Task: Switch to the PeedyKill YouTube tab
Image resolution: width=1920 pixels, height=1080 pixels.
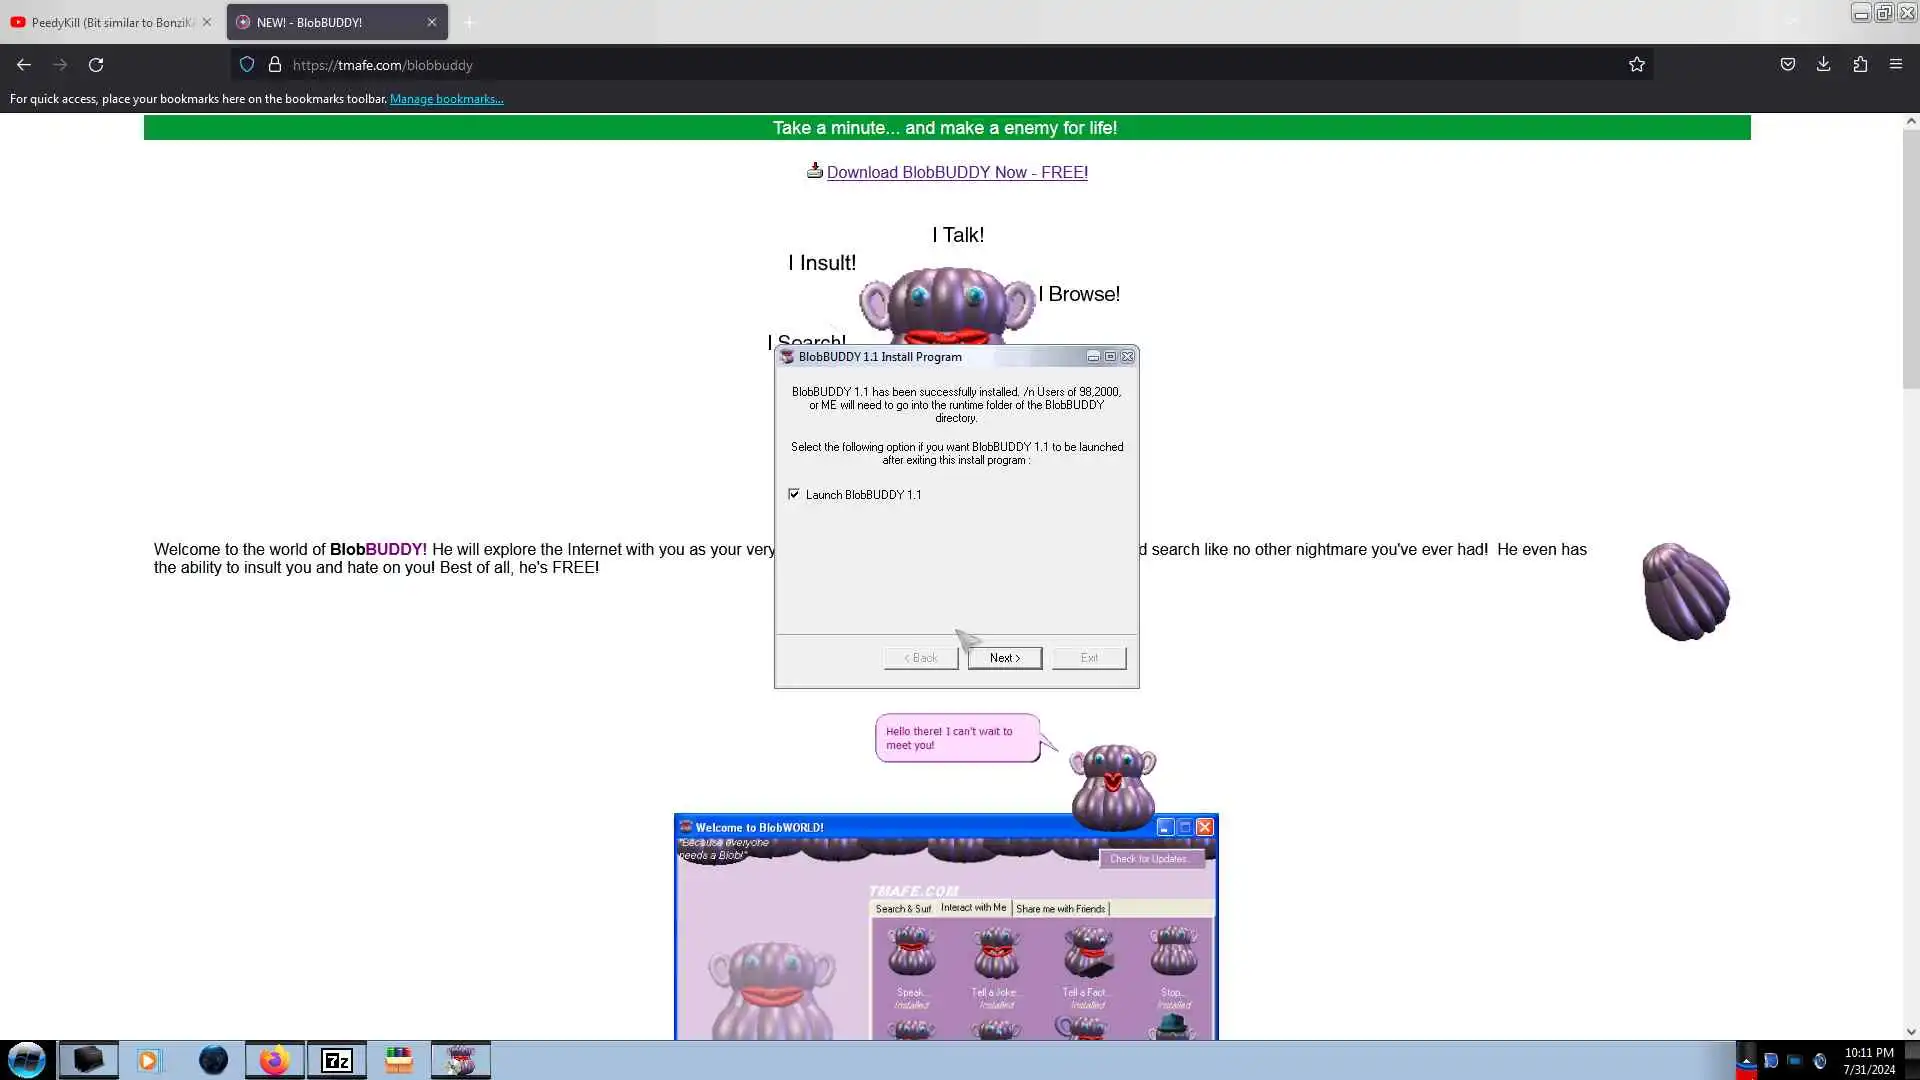Action: 110,22
